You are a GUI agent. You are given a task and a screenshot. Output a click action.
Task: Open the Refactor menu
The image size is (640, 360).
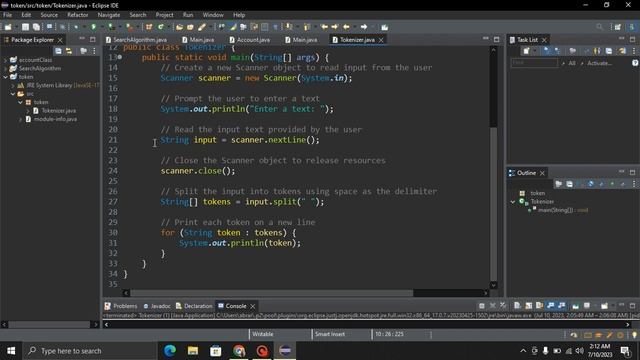click(78, 15)
